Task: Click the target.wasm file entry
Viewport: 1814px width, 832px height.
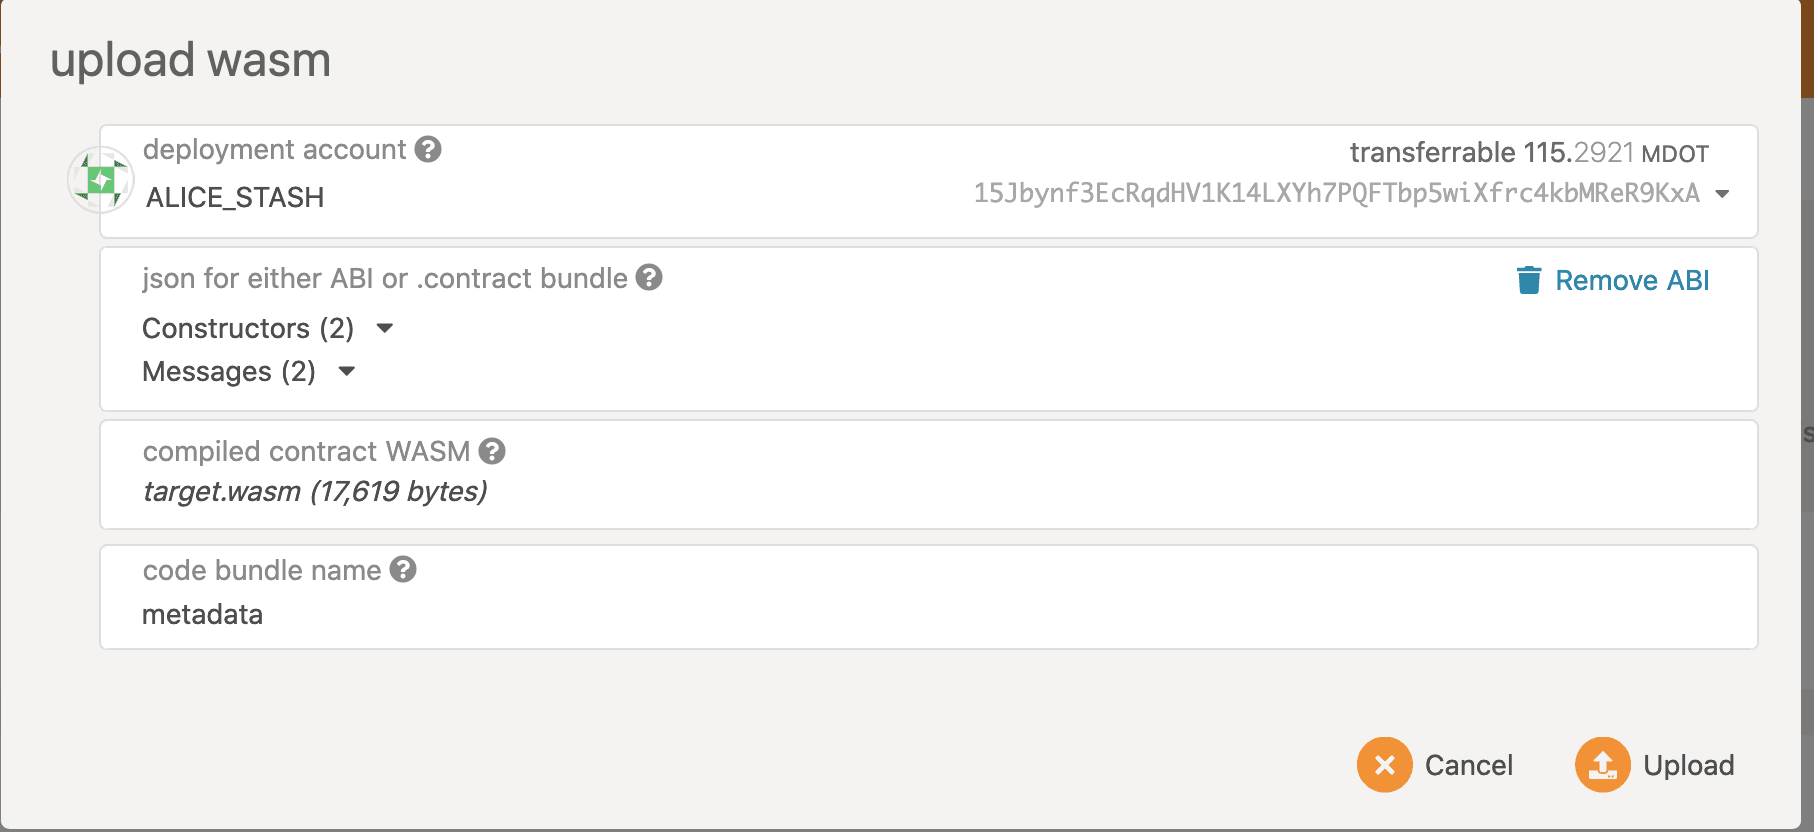Action: tap(315, 491)
